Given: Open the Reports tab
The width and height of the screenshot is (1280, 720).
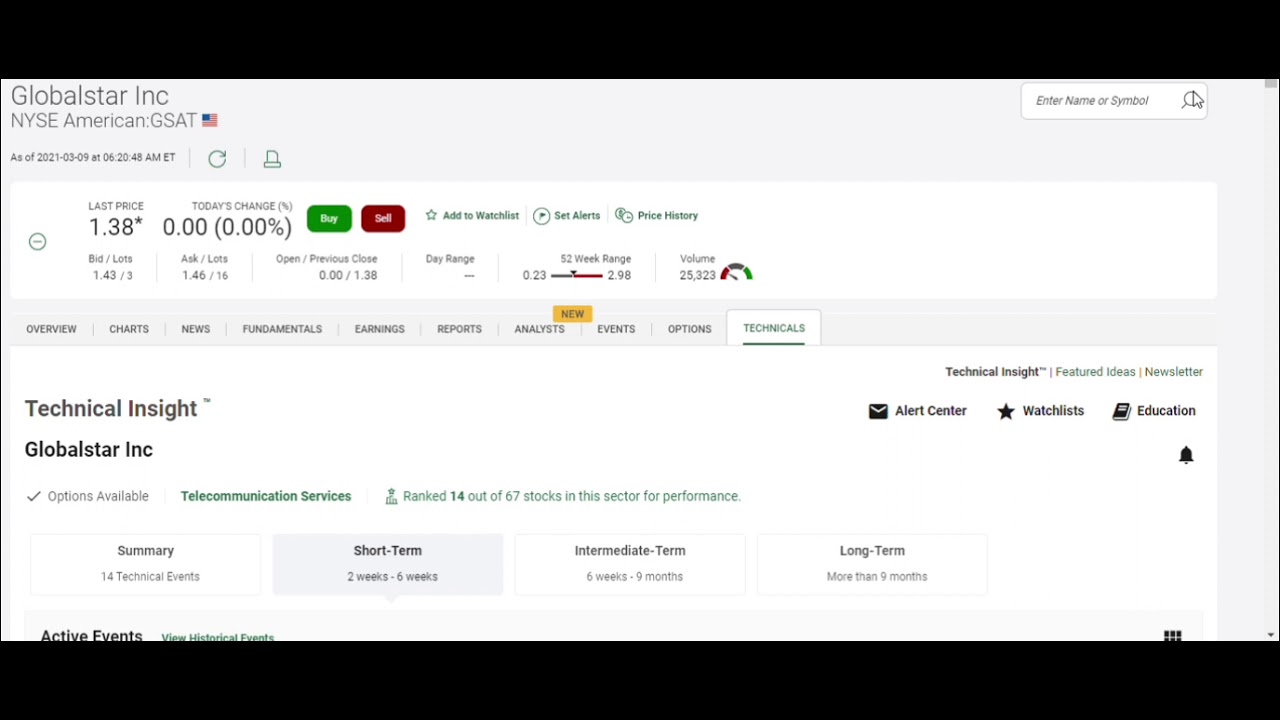Looking at the screenshot, I should (x=459, y=329).
